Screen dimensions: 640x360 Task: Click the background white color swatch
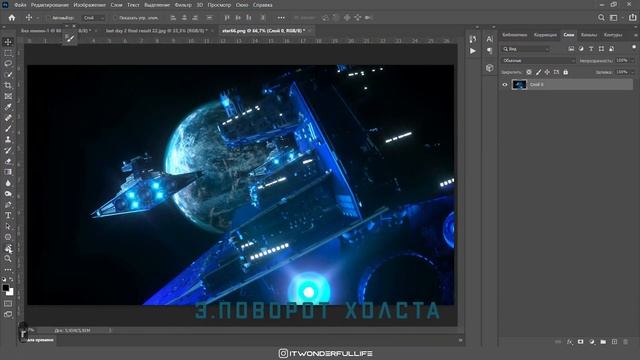coord(11,293)
